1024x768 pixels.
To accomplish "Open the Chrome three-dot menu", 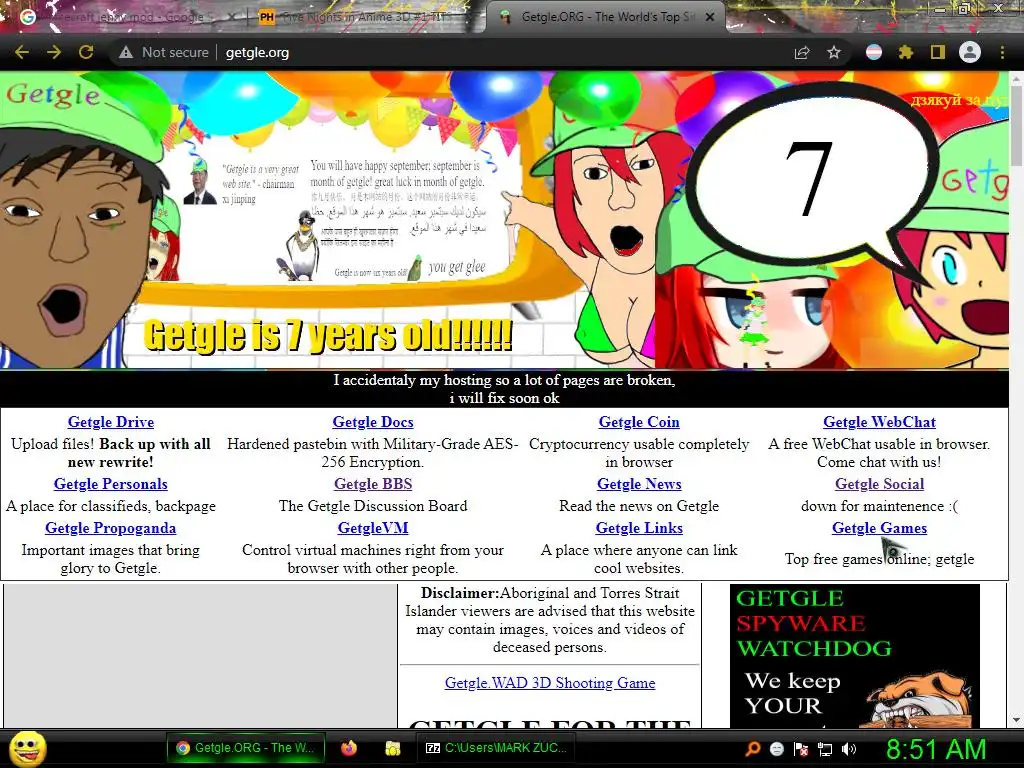I will pyautogui.click(x=1002, y=52).
